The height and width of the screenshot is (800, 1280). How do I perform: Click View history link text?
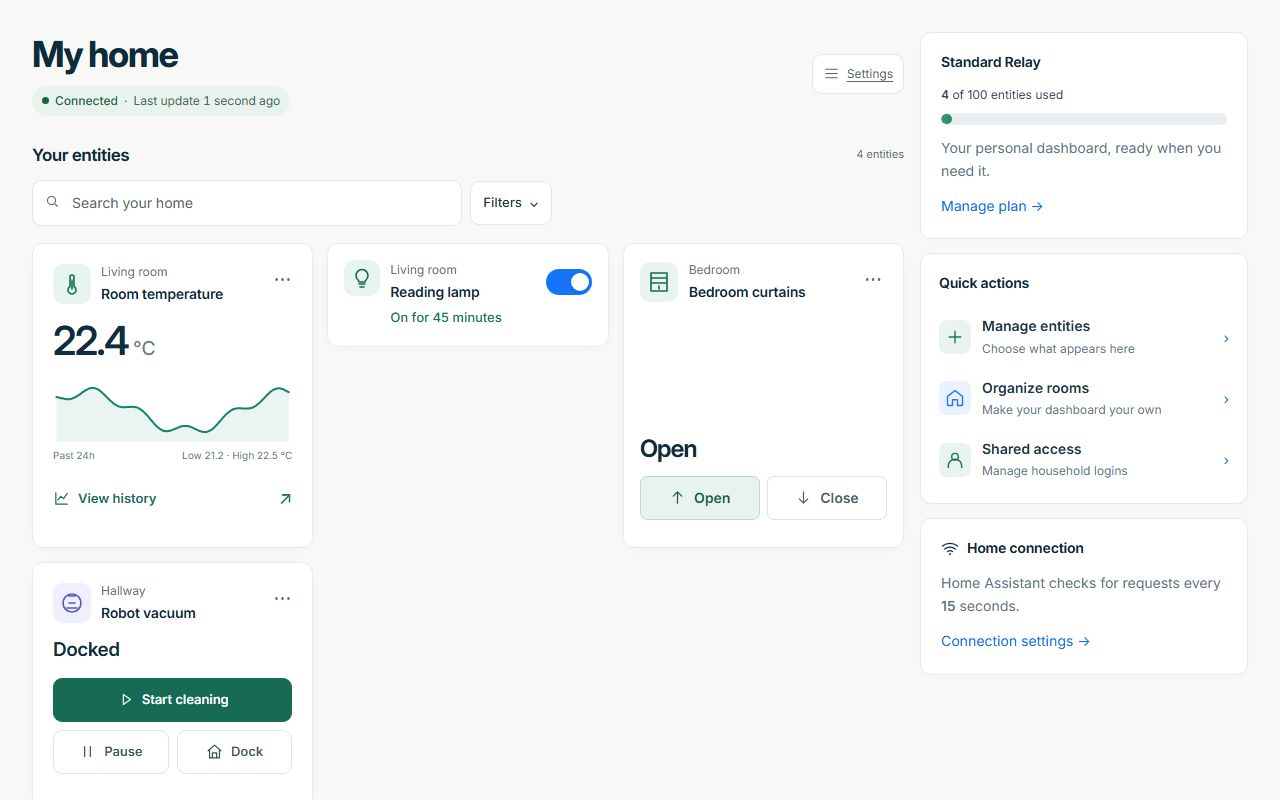pyautogui.click(x=117, y=498)
